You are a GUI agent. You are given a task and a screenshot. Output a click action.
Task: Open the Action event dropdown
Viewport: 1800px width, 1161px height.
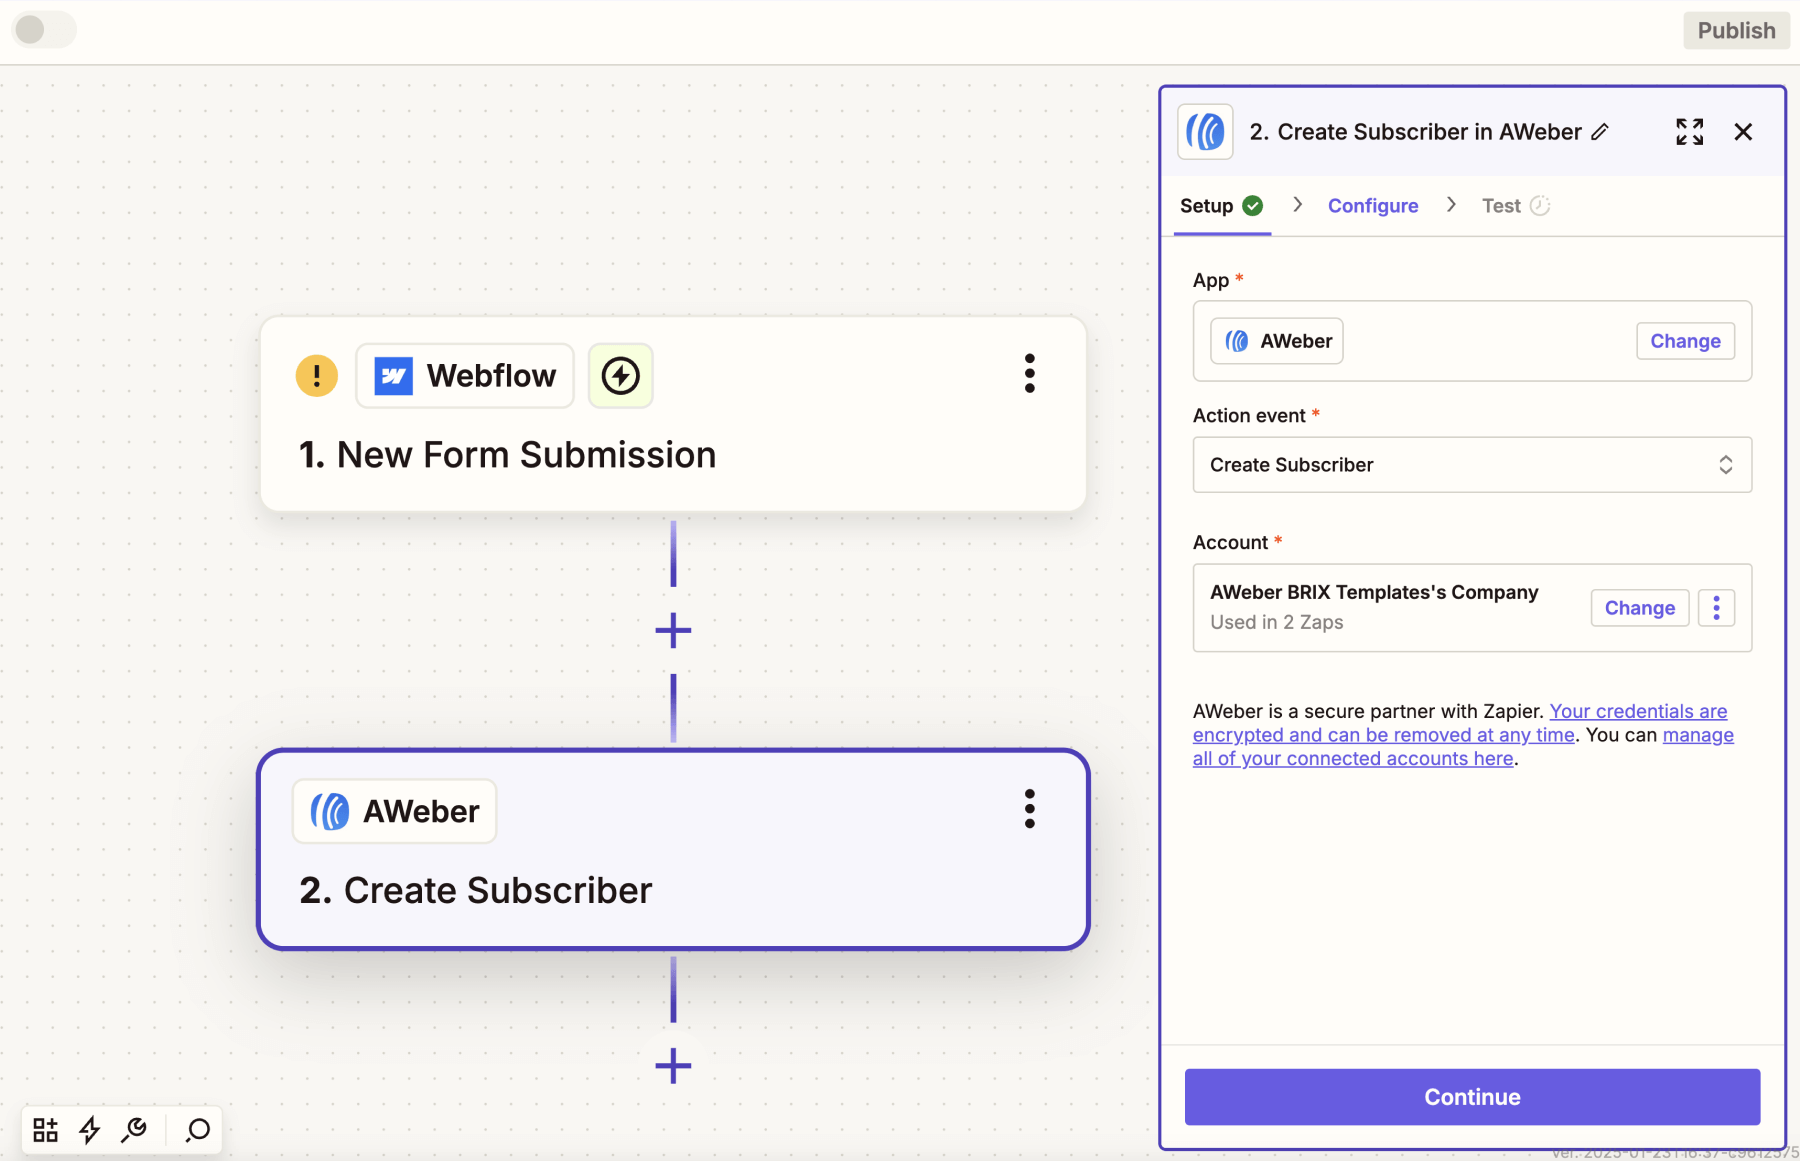[x=1472, y=465]
